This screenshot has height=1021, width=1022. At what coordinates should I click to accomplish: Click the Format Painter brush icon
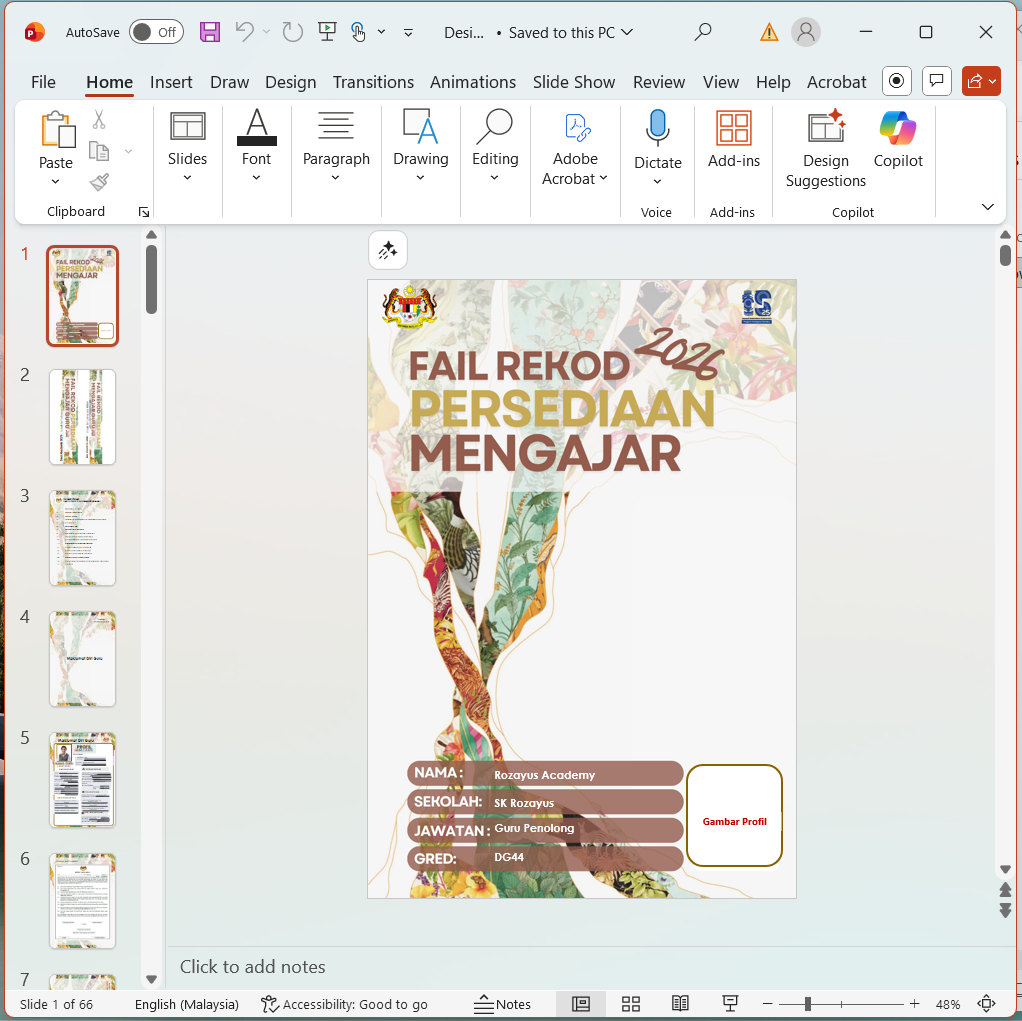click(x=99, y=182)
